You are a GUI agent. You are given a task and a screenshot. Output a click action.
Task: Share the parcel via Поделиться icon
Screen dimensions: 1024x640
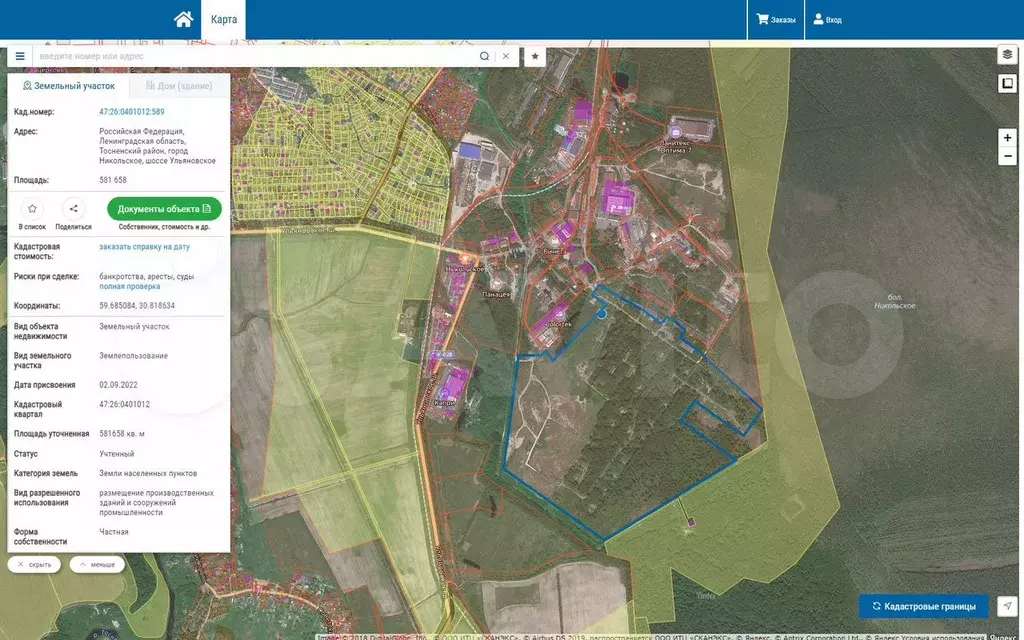tap(74, 209)
